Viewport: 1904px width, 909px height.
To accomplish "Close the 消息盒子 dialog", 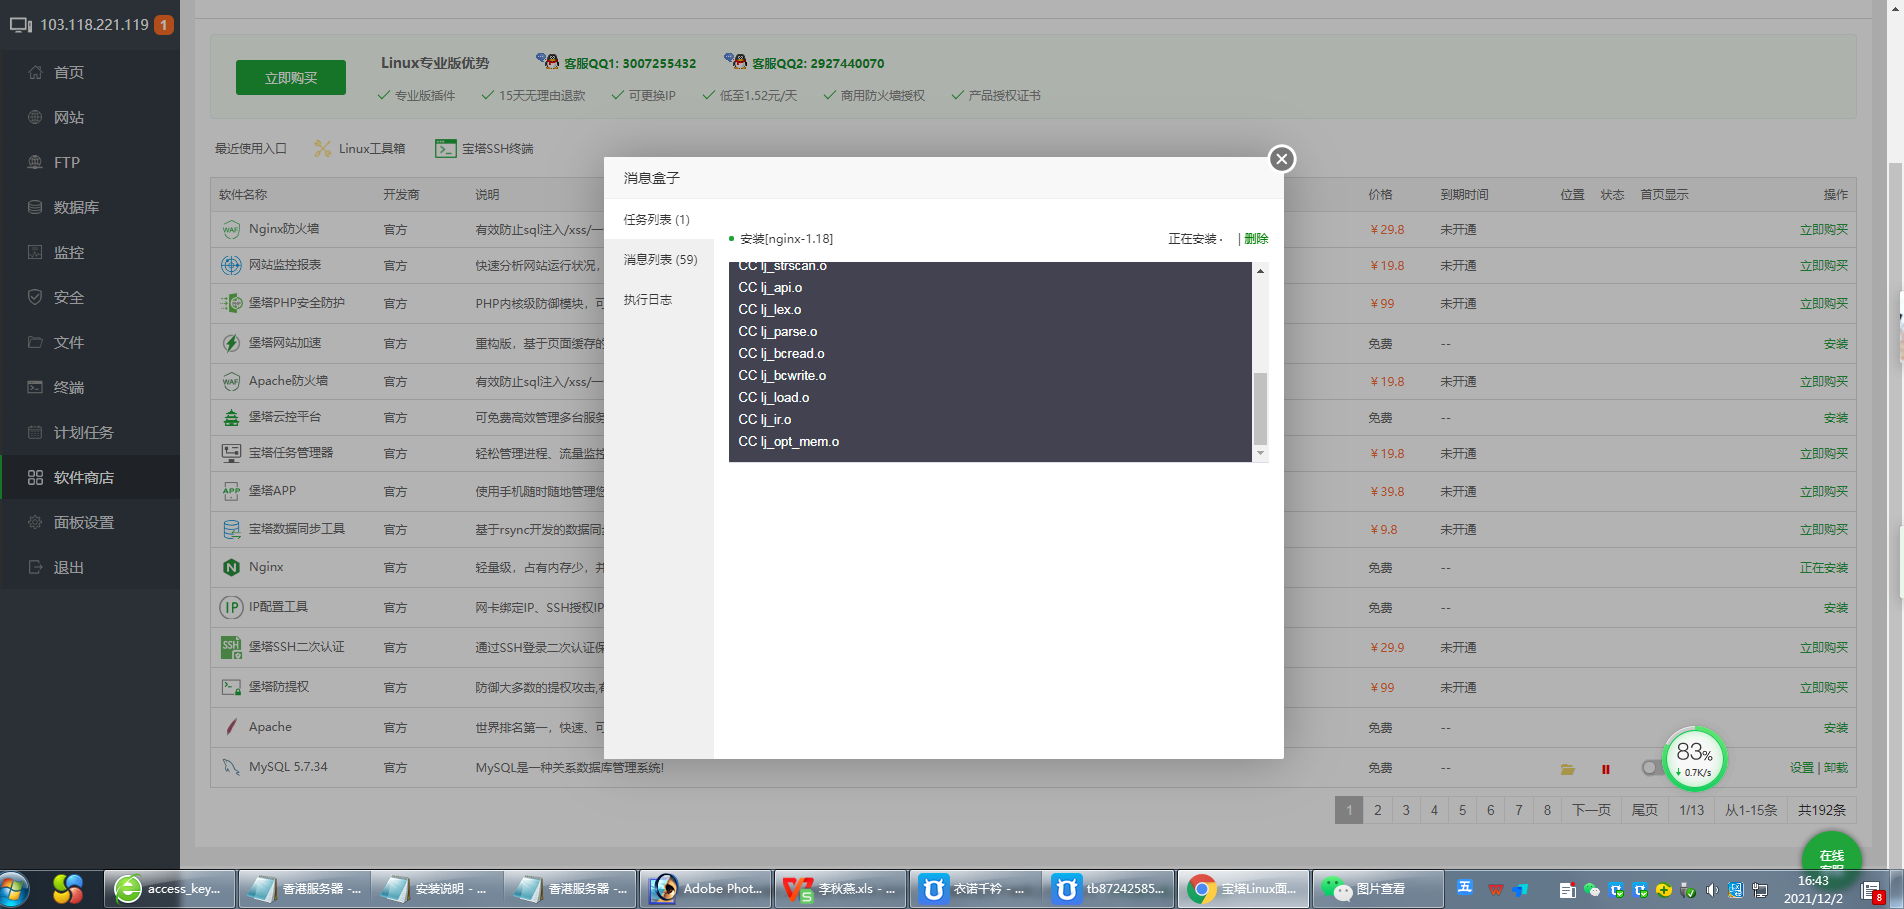I will [1281, 159].
